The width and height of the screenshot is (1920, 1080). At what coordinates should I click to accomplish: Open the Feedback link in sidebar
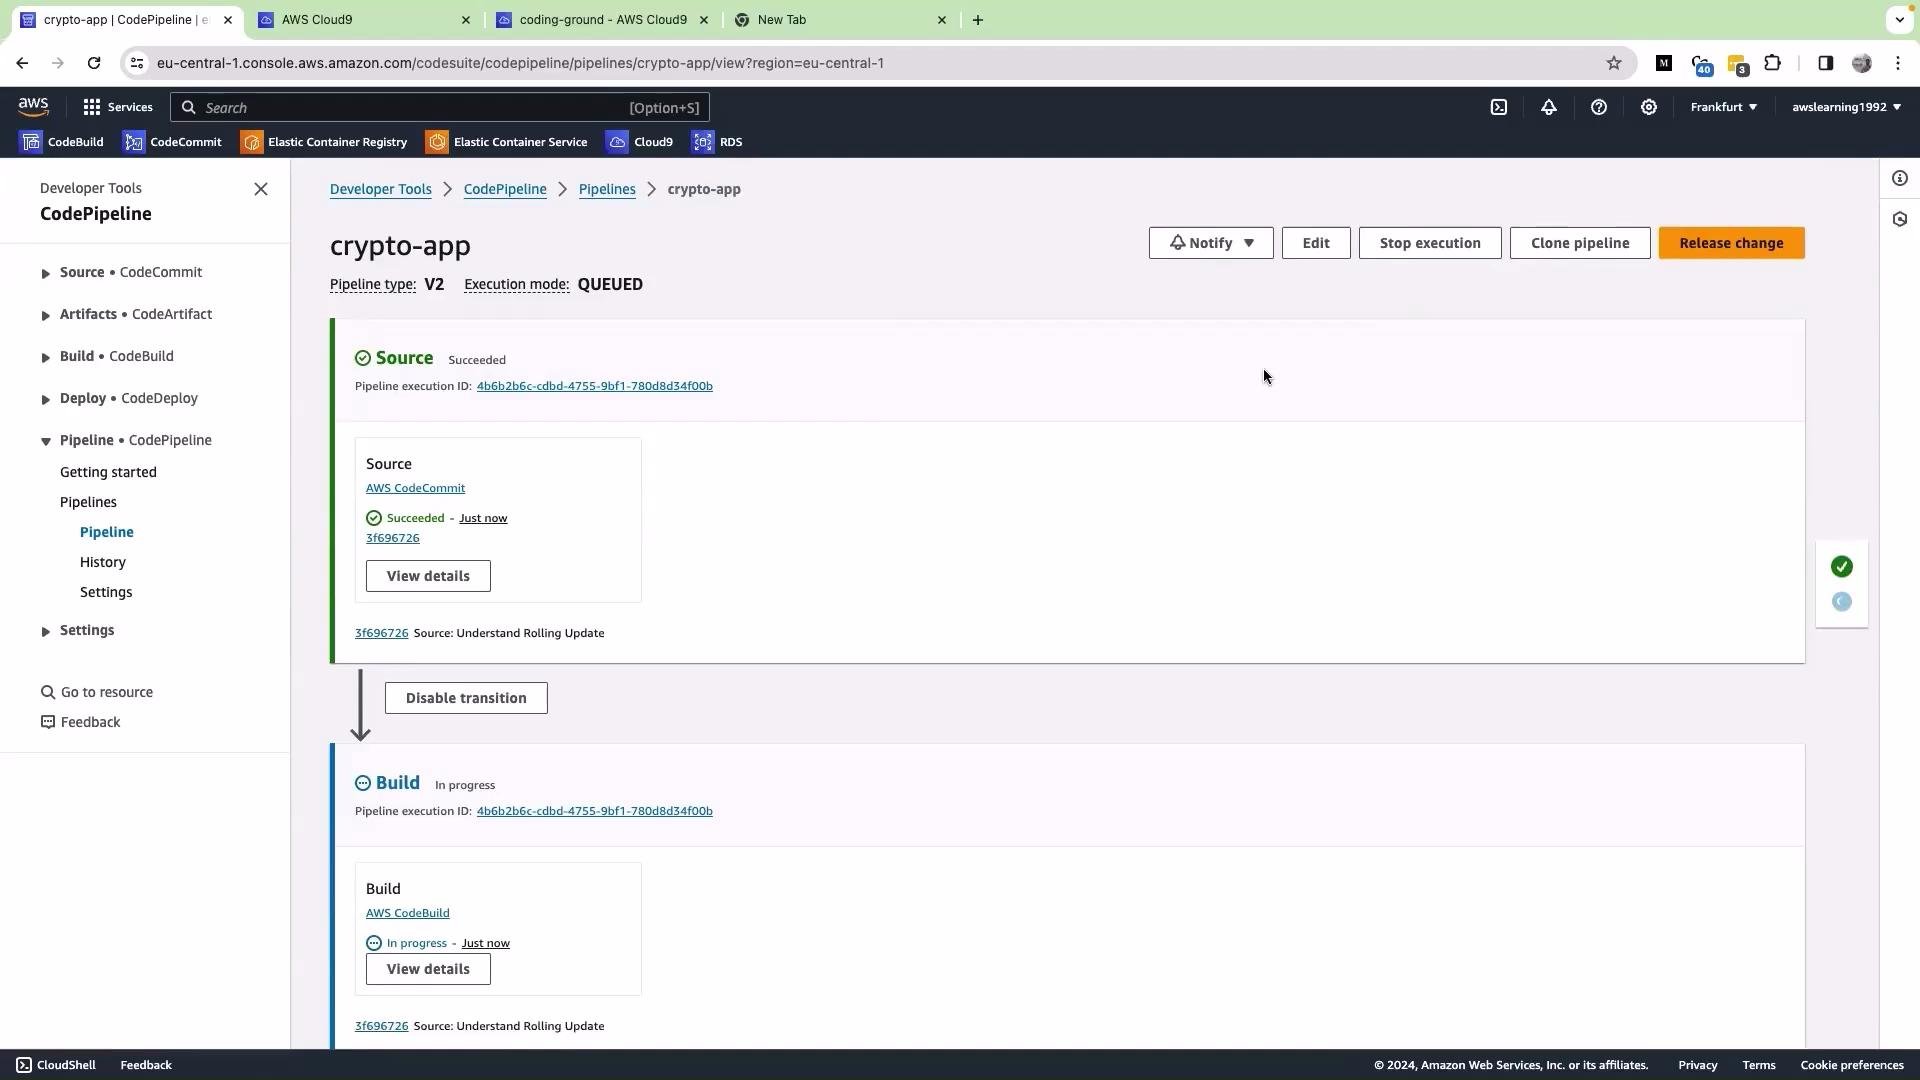tap(80, 722)
